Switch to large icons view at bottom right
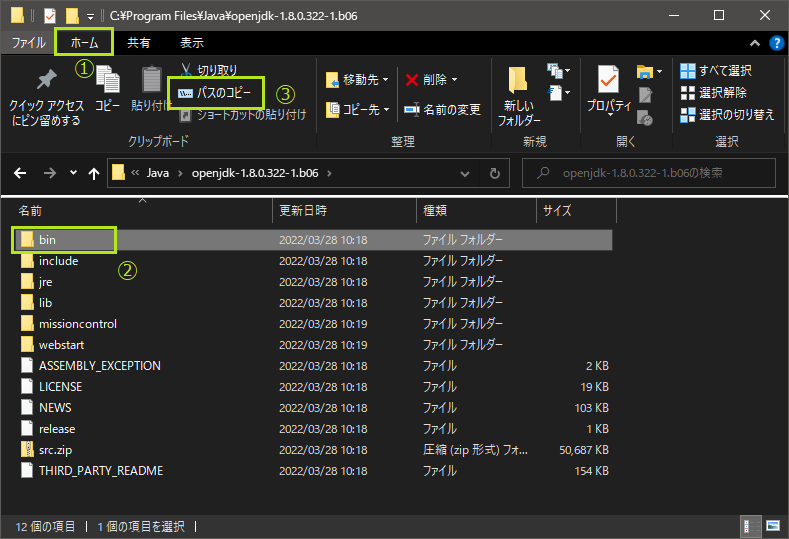The width and height of the screenshot is (789, 539). (773, 525)
